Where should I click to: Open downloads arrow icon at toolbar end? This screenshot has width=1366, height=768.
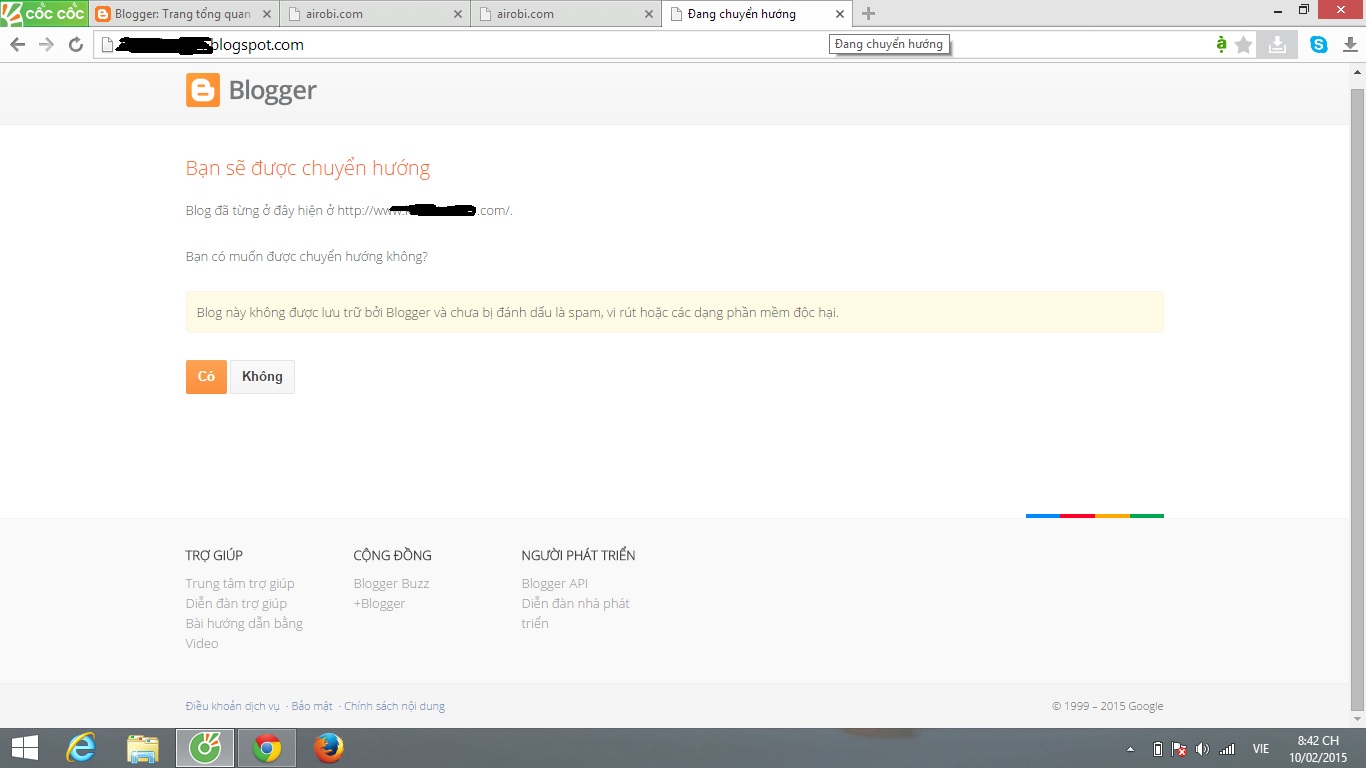tap(1349, 45)
